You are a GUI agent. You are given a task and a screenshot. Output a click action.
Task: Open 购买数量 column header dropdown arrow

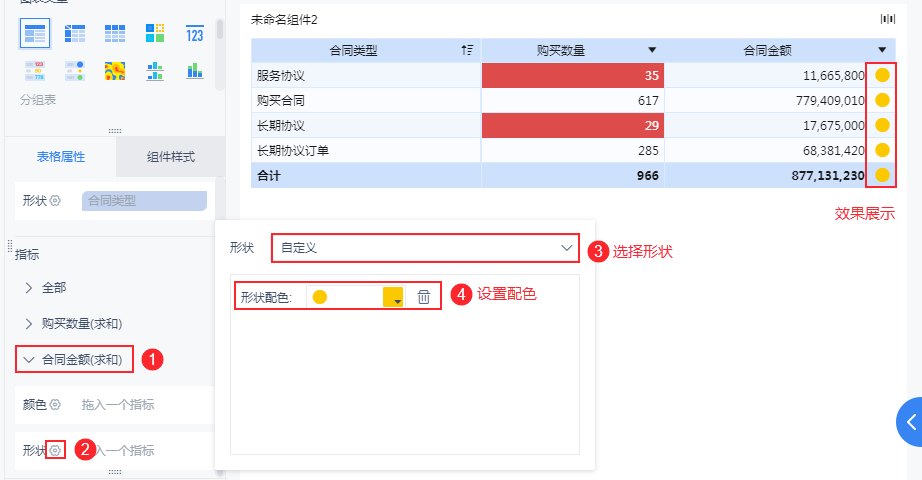point(652,50)
